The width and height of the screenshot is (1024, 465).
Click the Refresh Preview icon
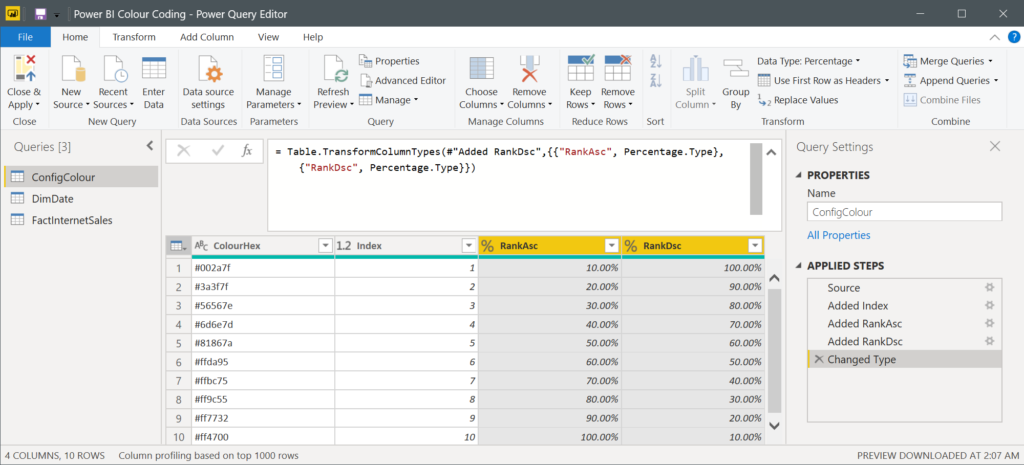click(x=336, y=69)
